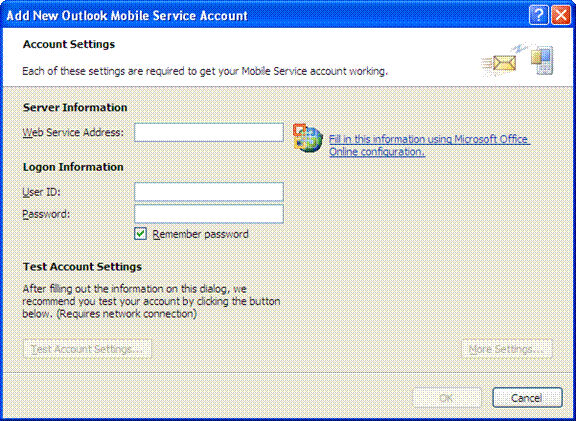576x421 pixels.
Task: Click into the User ID input box
Action: [x=209, y=192]
